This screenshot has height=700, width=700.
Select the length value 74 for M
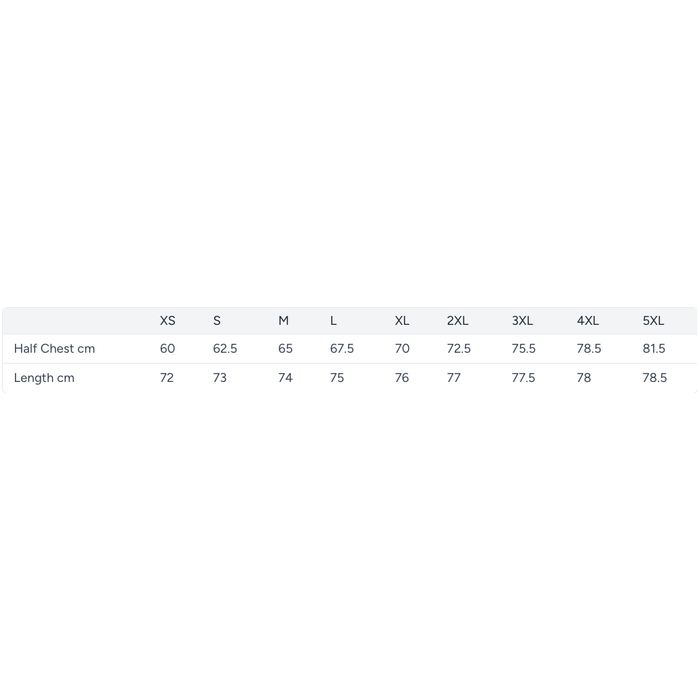(x=285, y=378)
